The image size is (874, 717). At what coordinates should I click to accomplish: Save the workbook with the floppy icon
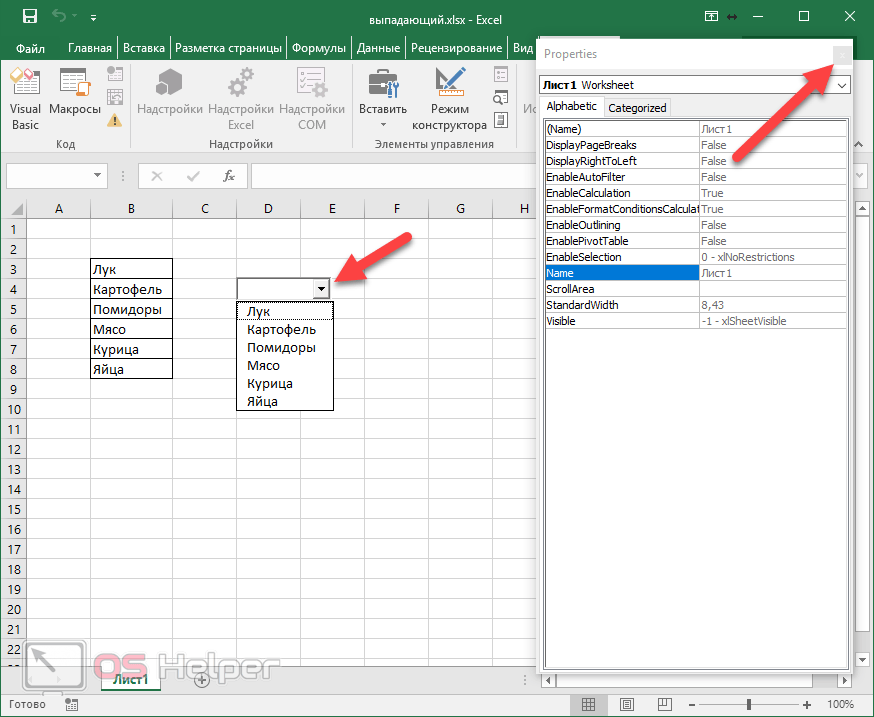30,17
